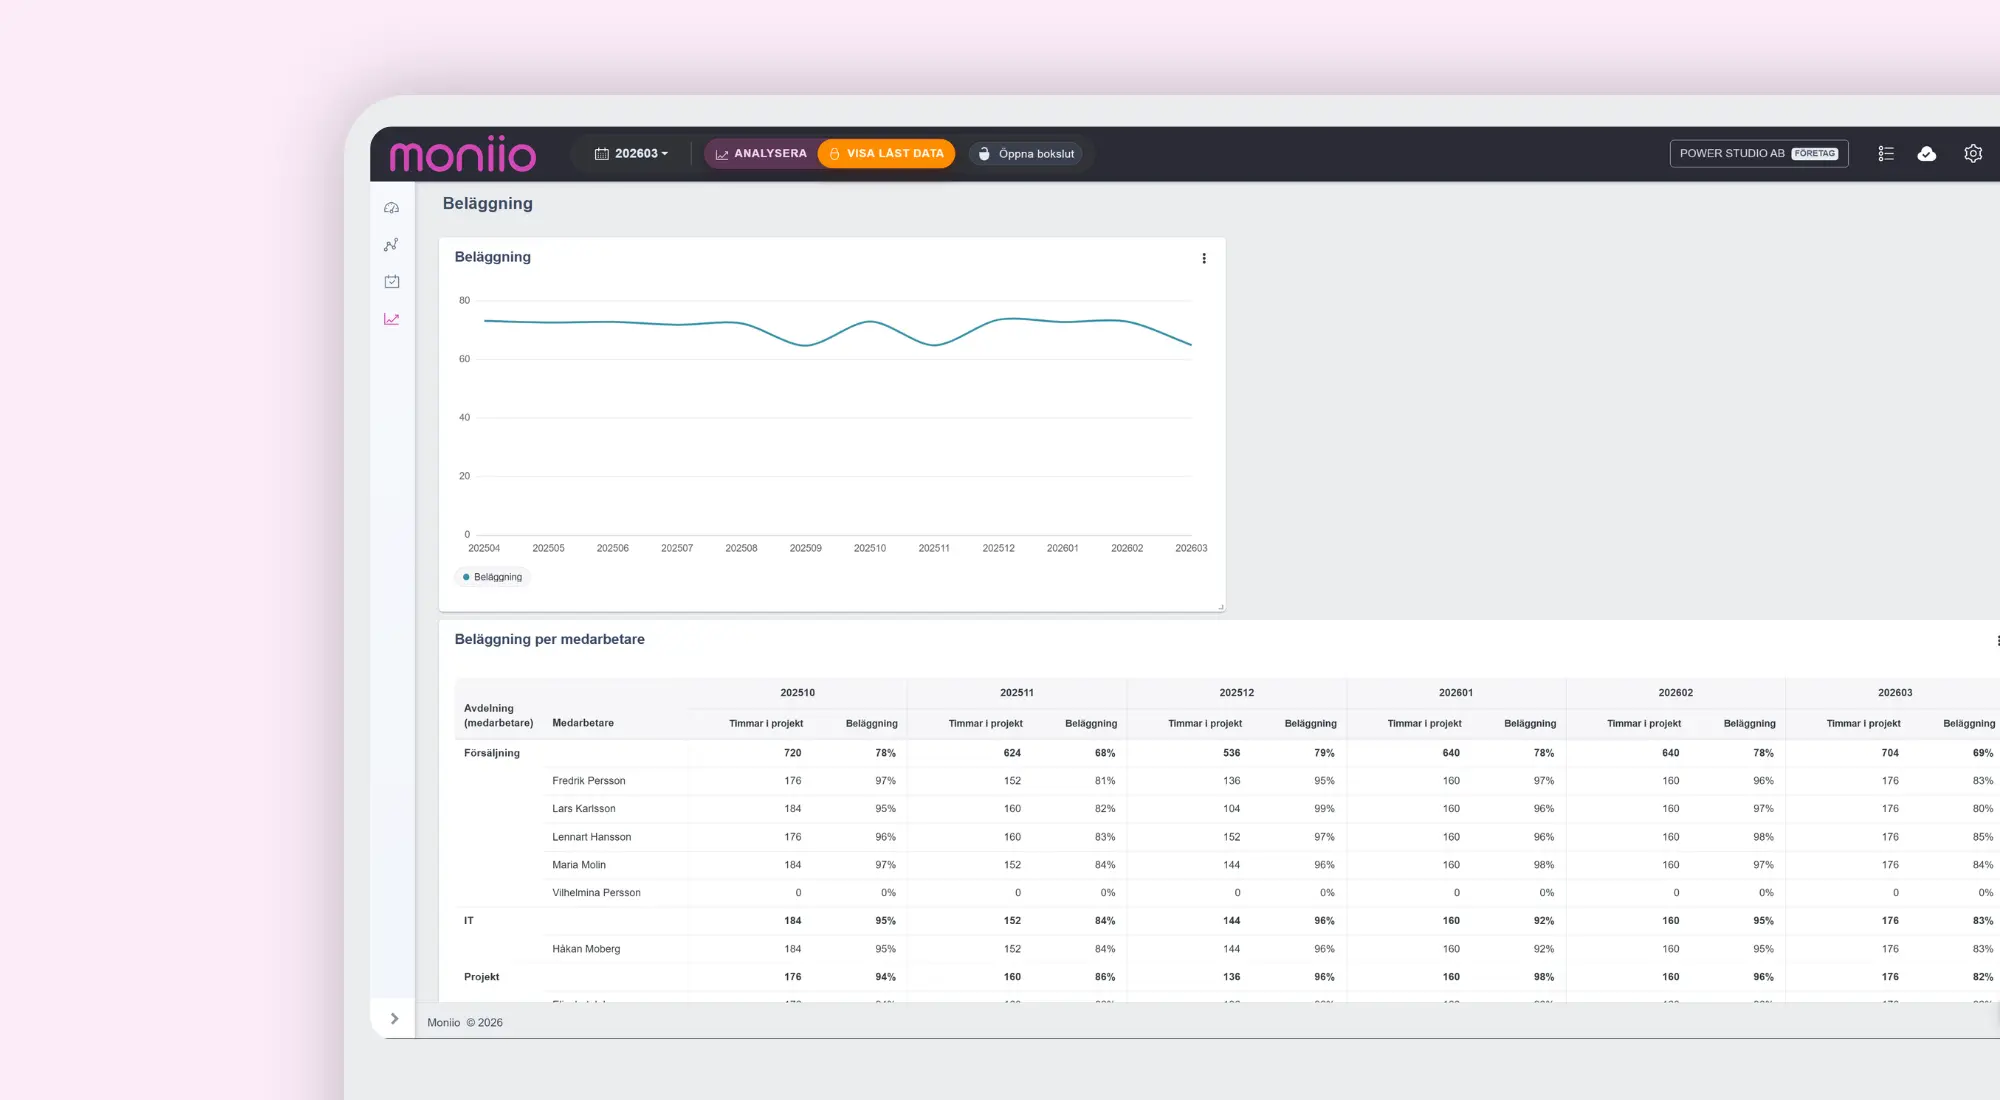Image resolution: width=2000 pixels, height=1100 pixels.
Task: Click the 202601 column group header
Action: tap(1456, 693)
